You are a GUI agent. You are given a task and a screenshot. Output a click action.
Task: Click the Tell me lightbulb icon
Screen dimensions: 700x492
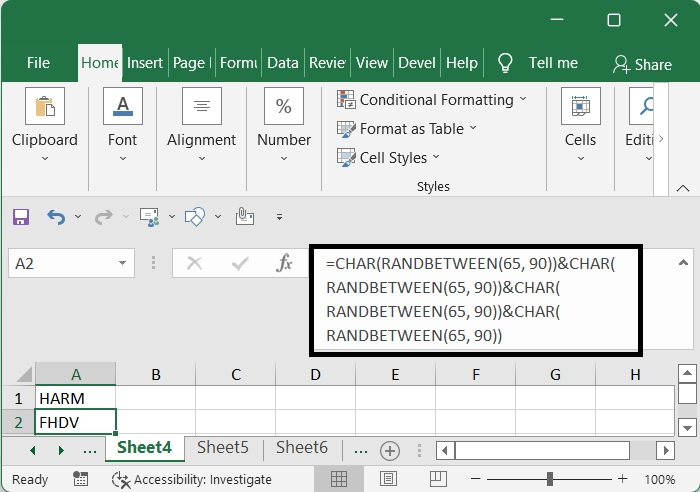505,63
